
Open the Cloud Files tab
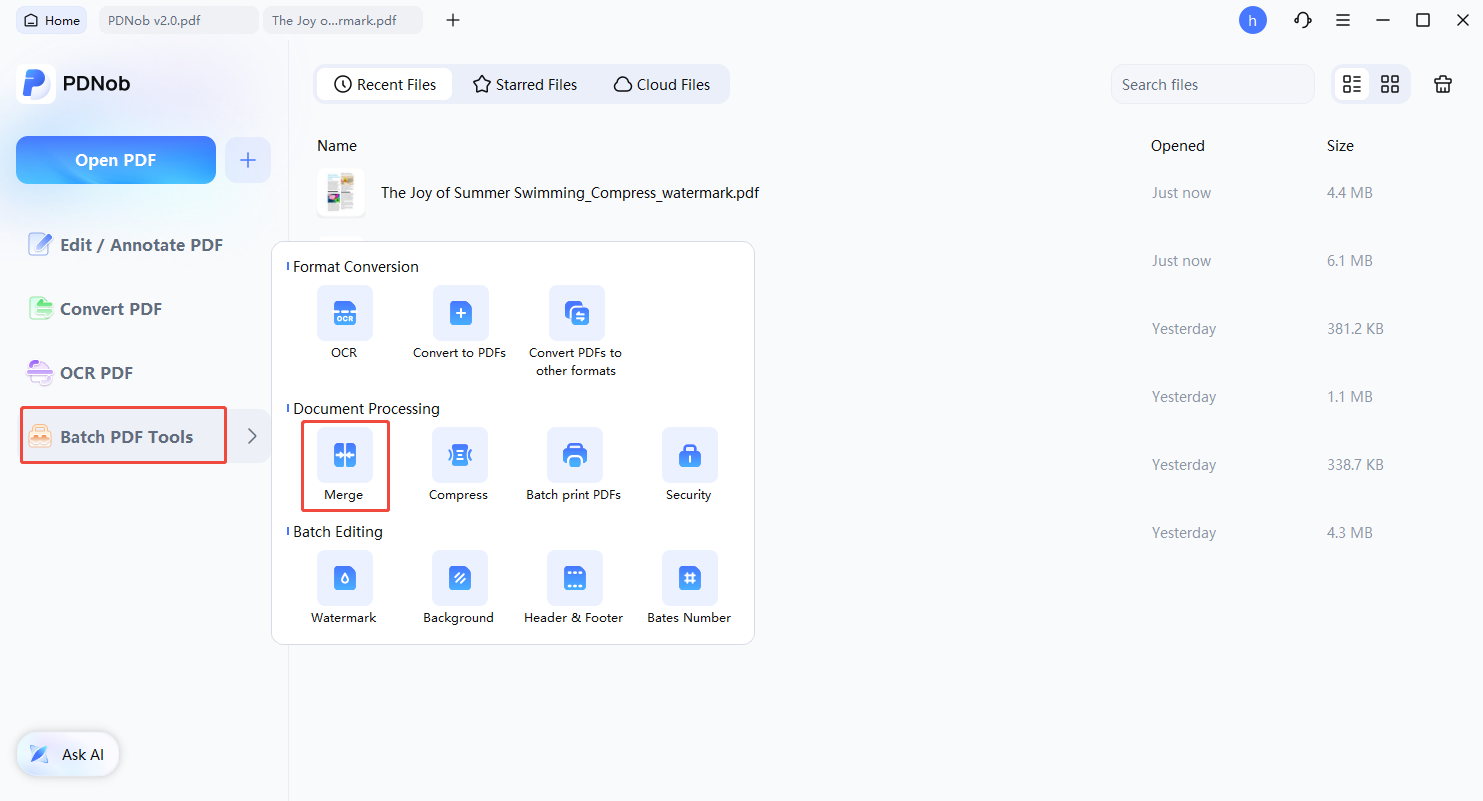pos(662,85)
